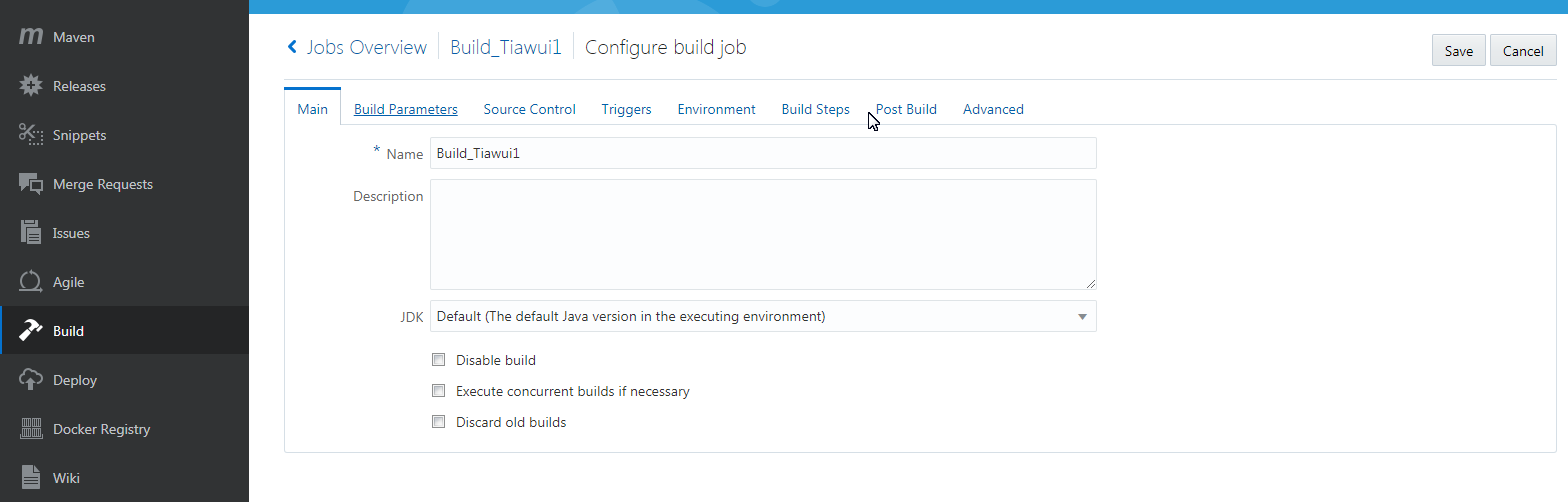The height and width of the screenshot is (502, 1568).
Task: Switch to the Build Parameters tab
Action: [406, 109]
